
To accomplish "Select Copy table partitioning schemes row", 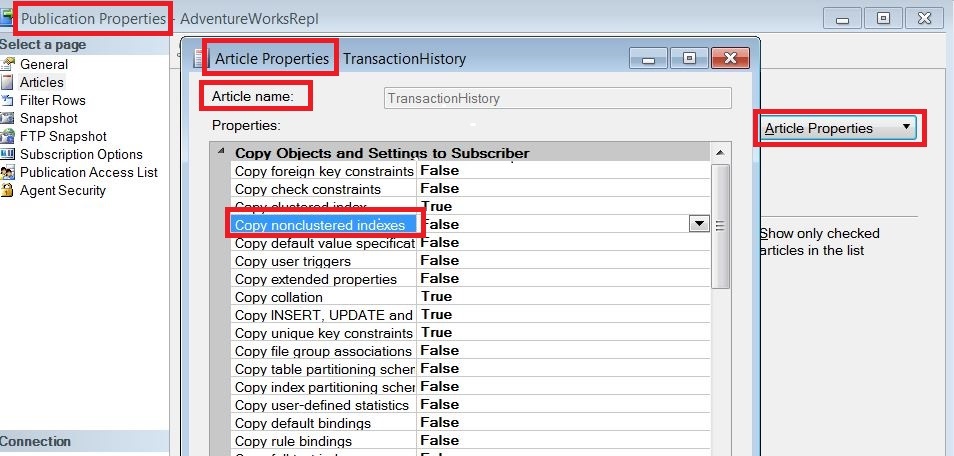I will click(470, 368).
